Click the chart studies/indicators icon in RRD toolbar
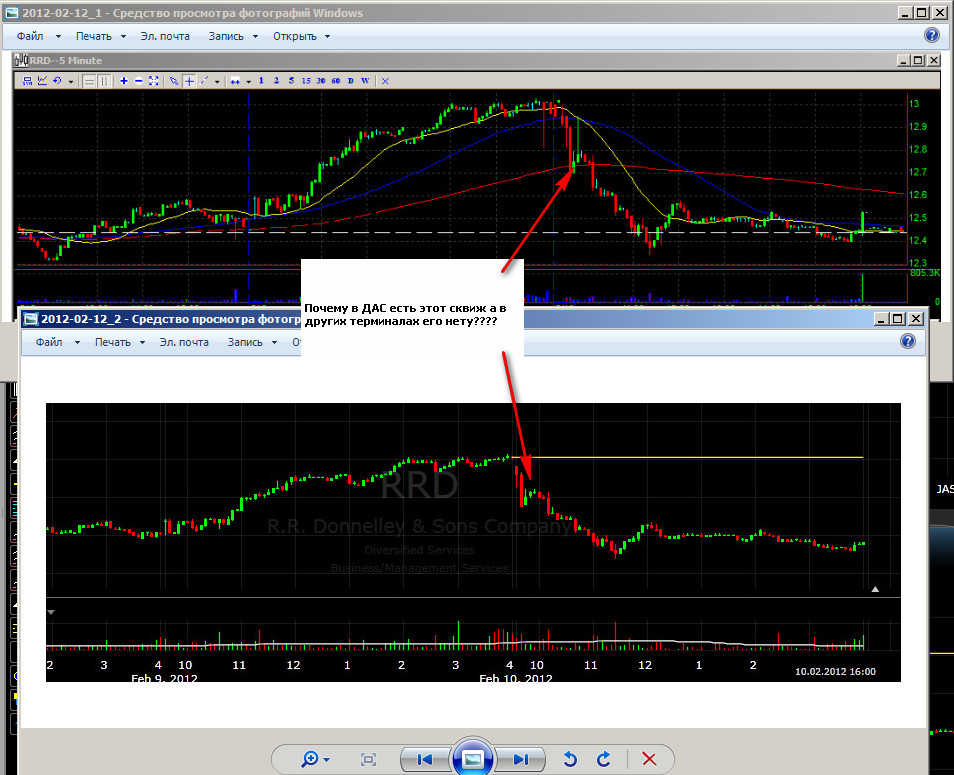954x775 pixels. [x=42, y=81]
